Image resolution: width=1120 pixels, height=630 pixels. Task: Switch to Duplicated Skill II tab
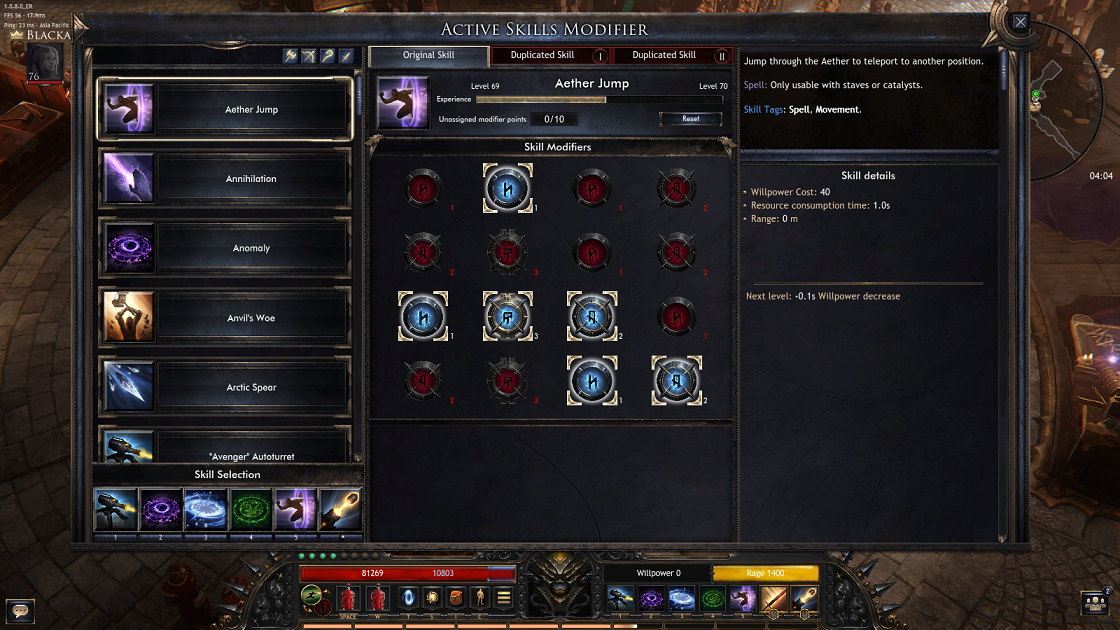tap(672, 55)
